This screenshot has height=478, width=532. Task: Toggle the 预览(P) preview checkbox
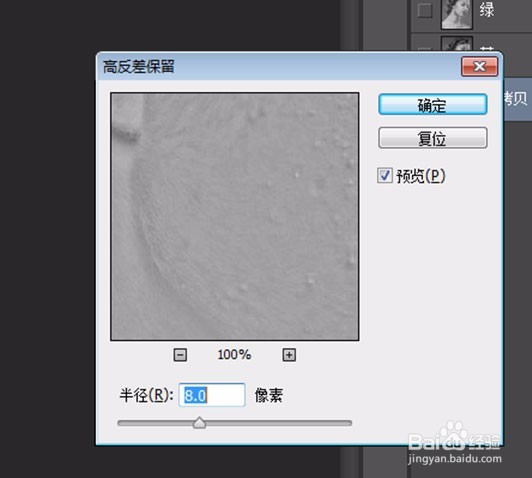[x=385, y=176]
